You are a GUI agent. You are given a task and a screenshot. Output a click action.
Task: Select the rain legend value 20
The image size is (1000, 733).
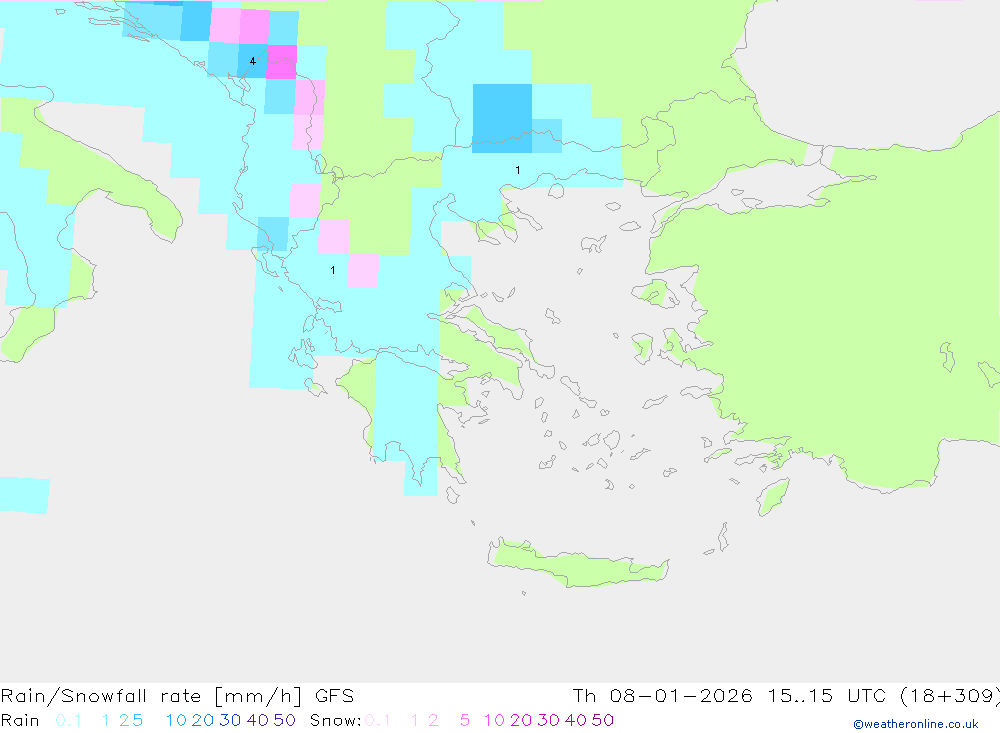(203, 720)
